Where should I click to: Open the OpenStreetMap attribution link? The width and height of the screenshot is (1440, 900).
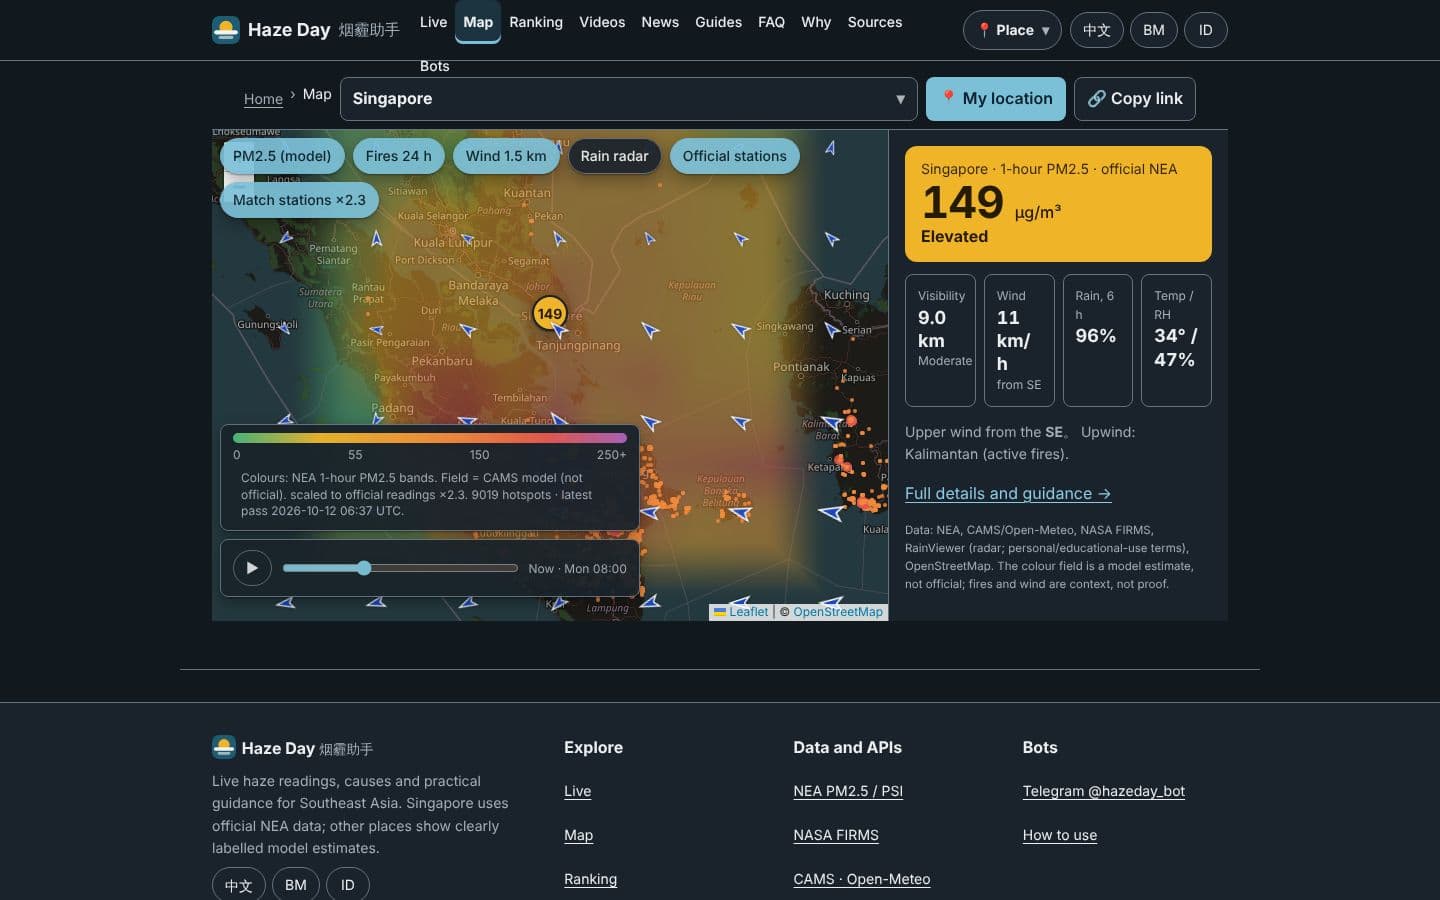click(x=838, y=612)
